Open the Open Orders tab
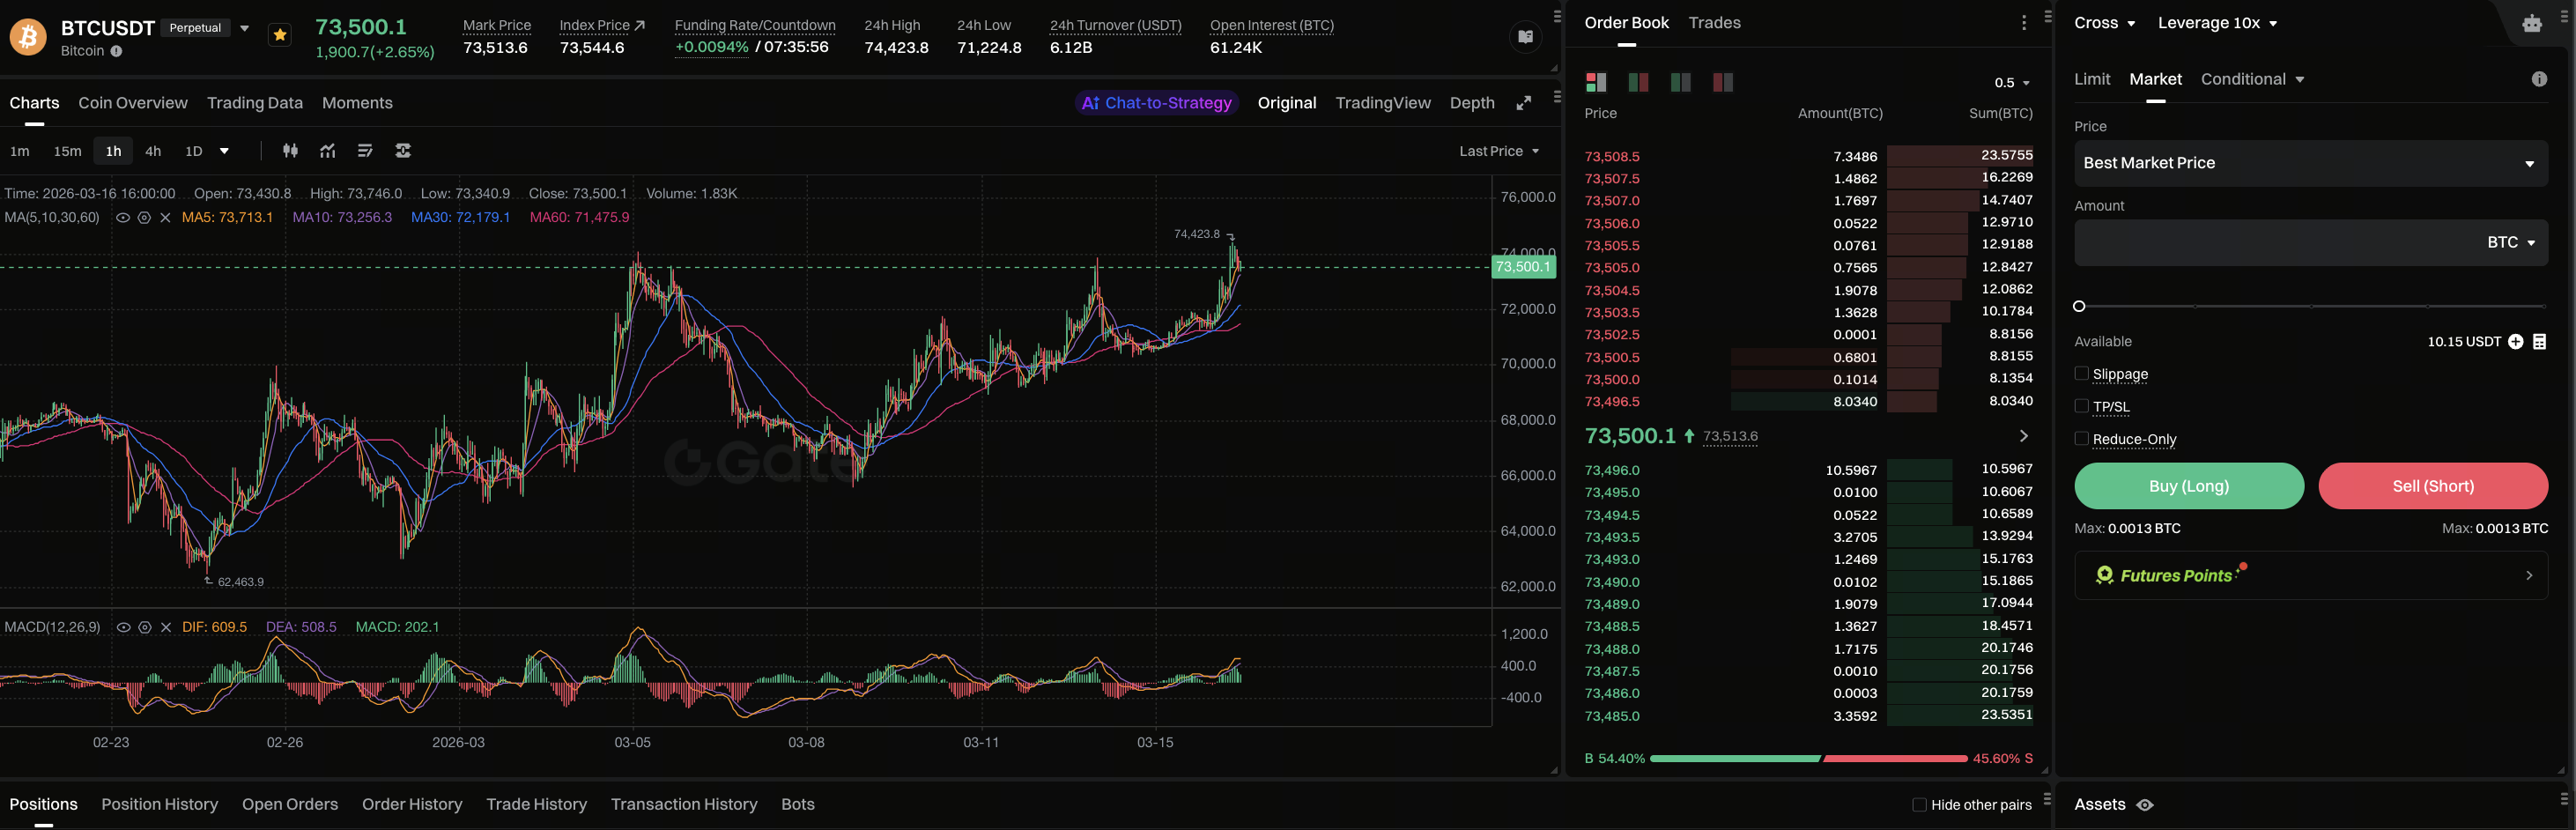The image size is (2576, 830). pos(290,804)
